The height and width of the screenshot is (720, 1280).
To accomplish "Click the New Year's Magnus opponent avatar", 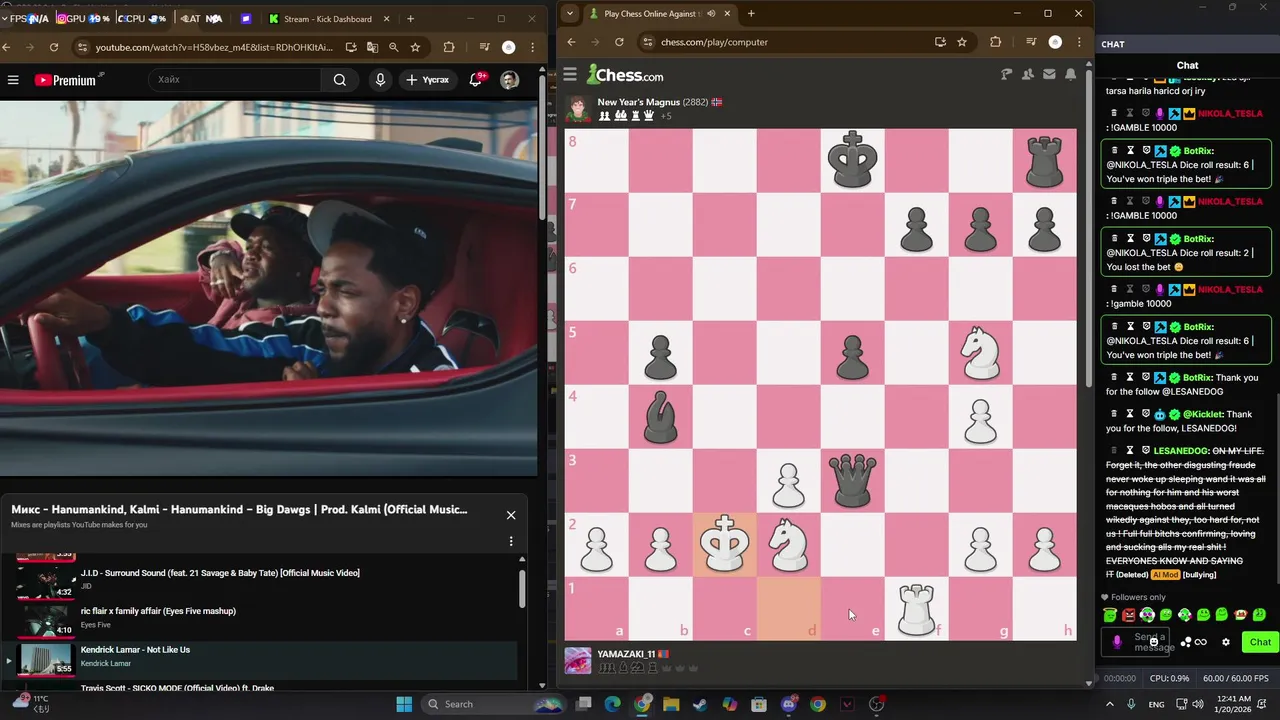I will (x=577, y=108).
